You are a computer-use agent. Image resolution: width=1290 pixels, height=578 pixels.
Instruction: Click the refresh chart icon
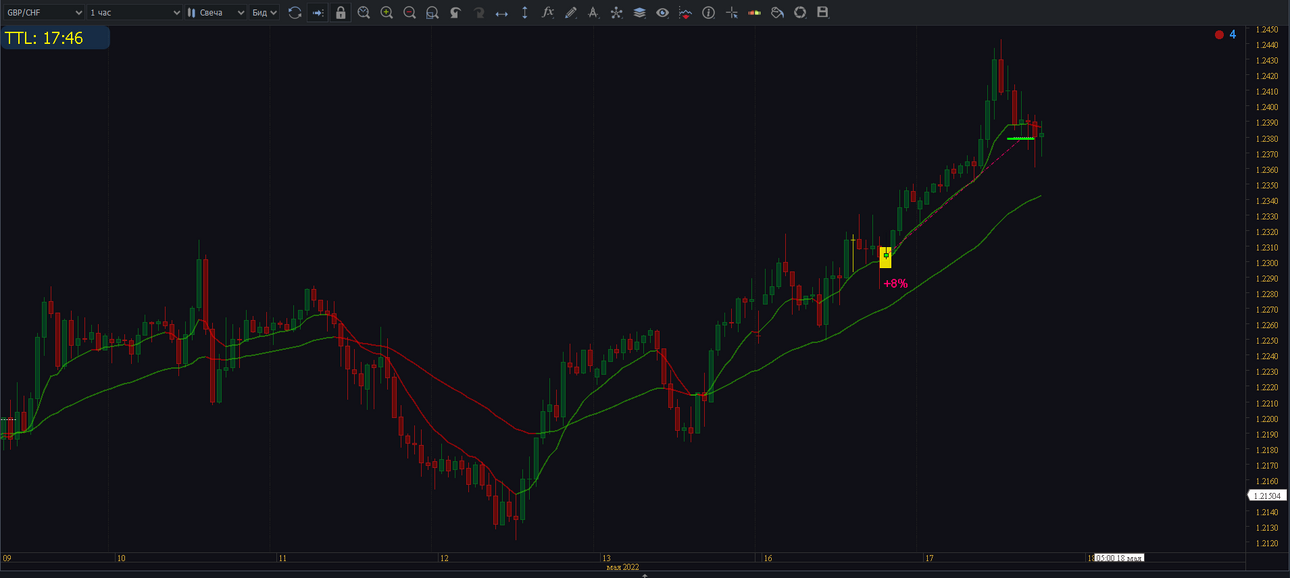(295, 13)
